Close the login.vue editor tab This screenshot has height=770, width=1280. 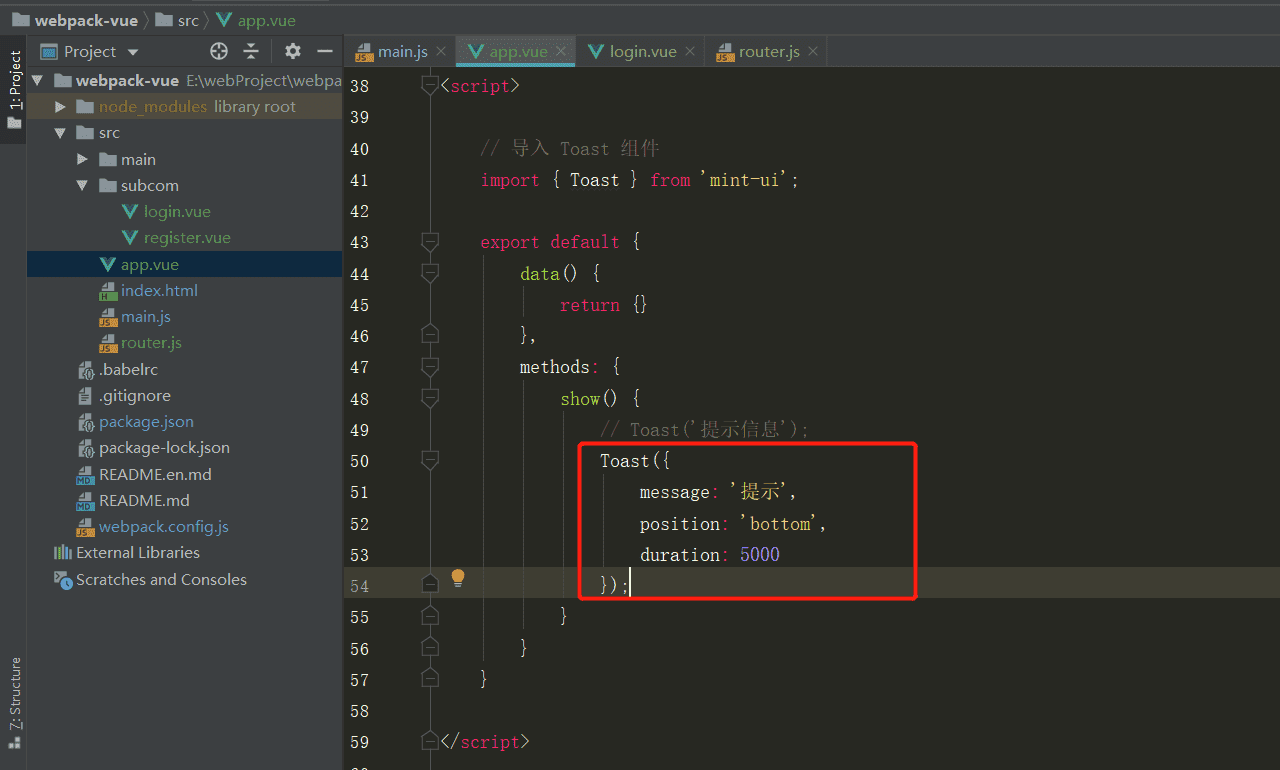[x=690, y=51]
